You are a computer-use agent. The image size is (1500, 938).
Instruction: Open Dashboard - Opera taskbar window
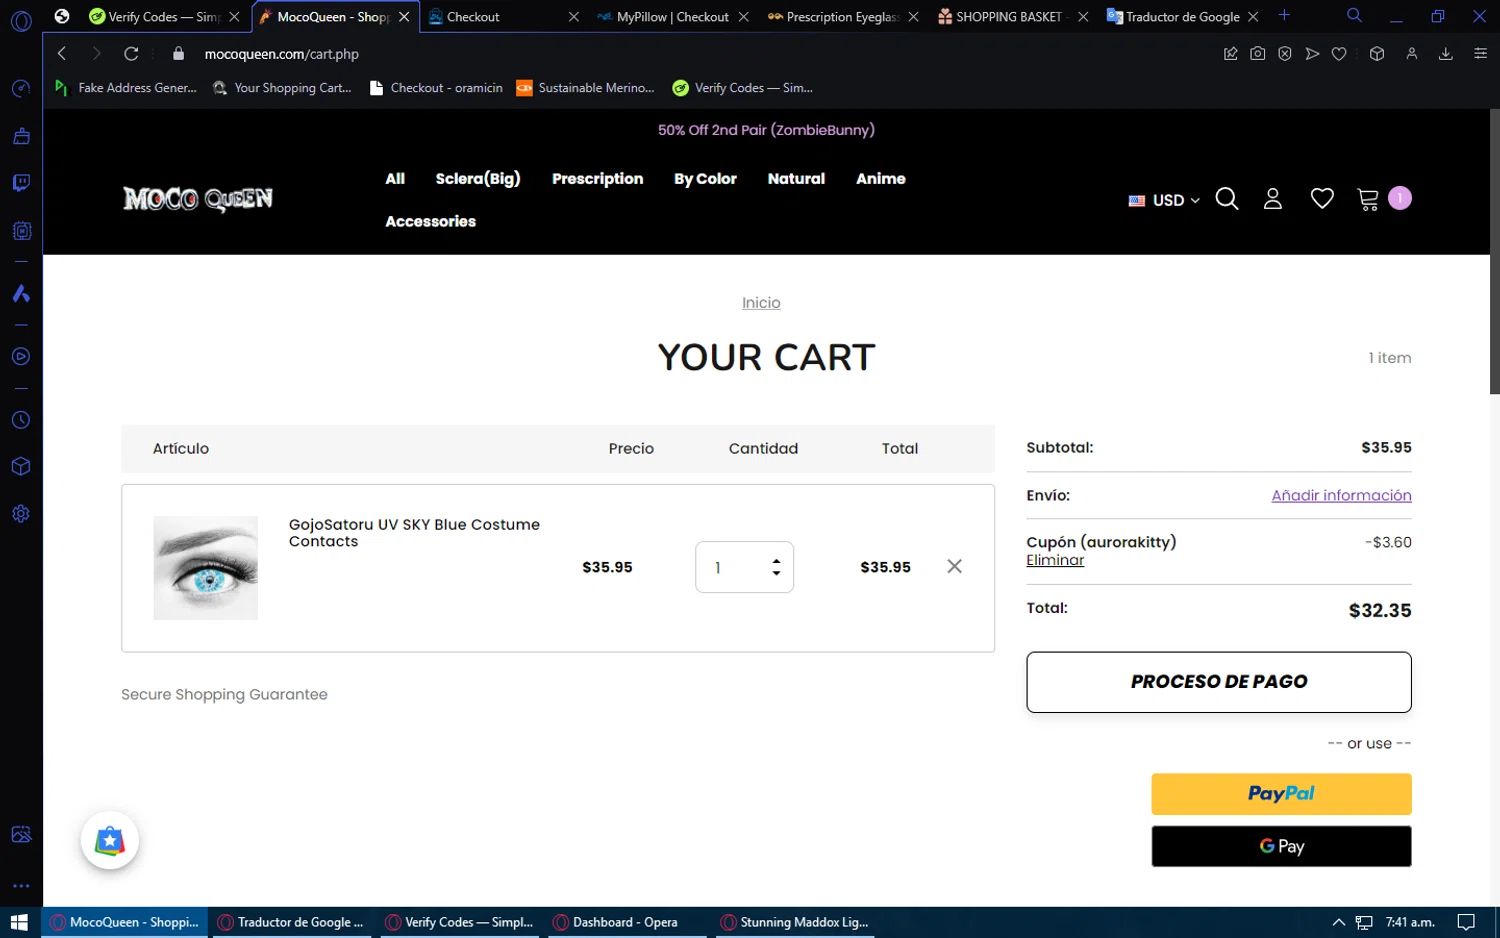[627, 922]
